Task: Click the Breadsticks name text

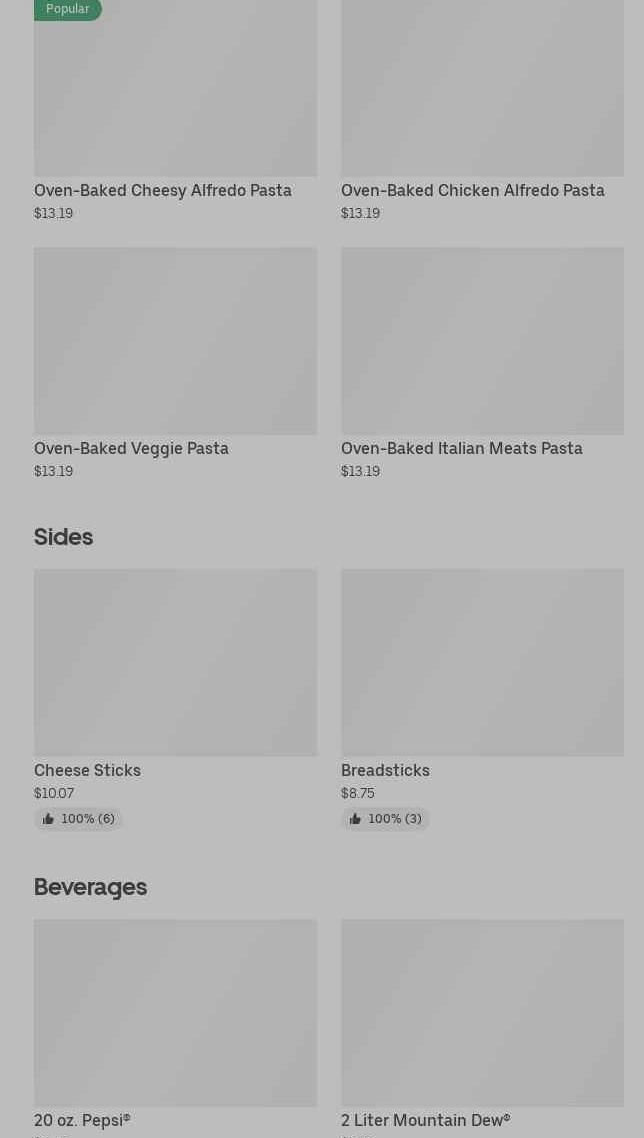Action: (385, 770)
